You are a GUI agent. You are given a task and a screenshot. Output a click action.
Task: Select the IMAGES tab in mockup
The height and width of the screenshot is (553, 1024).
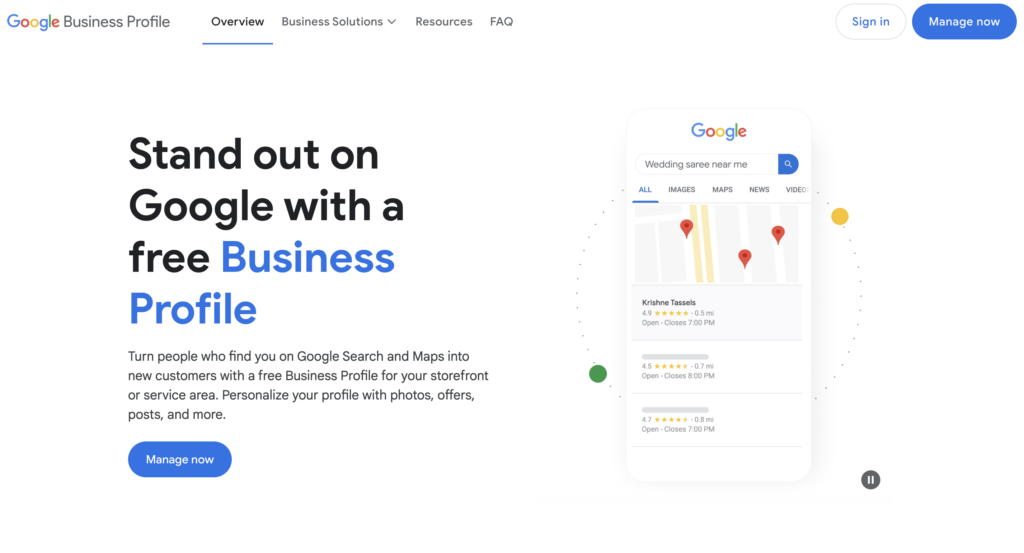click(x=681, y=189)
